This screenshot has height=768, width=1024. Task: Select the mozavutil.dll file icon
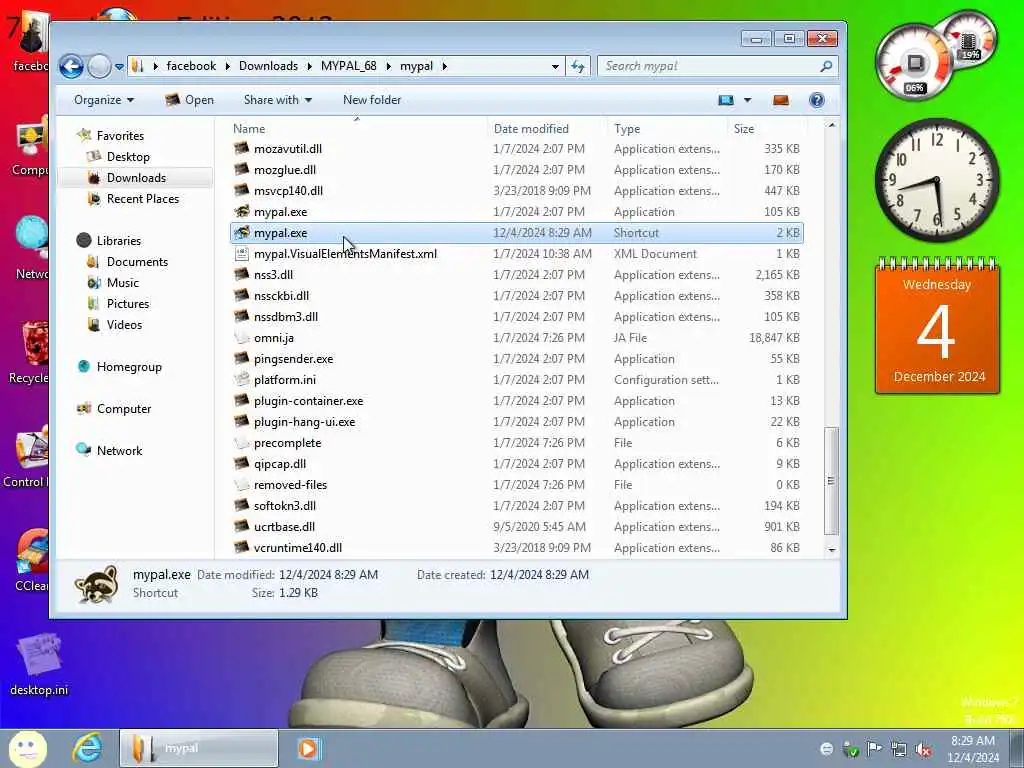coord(242,148)
